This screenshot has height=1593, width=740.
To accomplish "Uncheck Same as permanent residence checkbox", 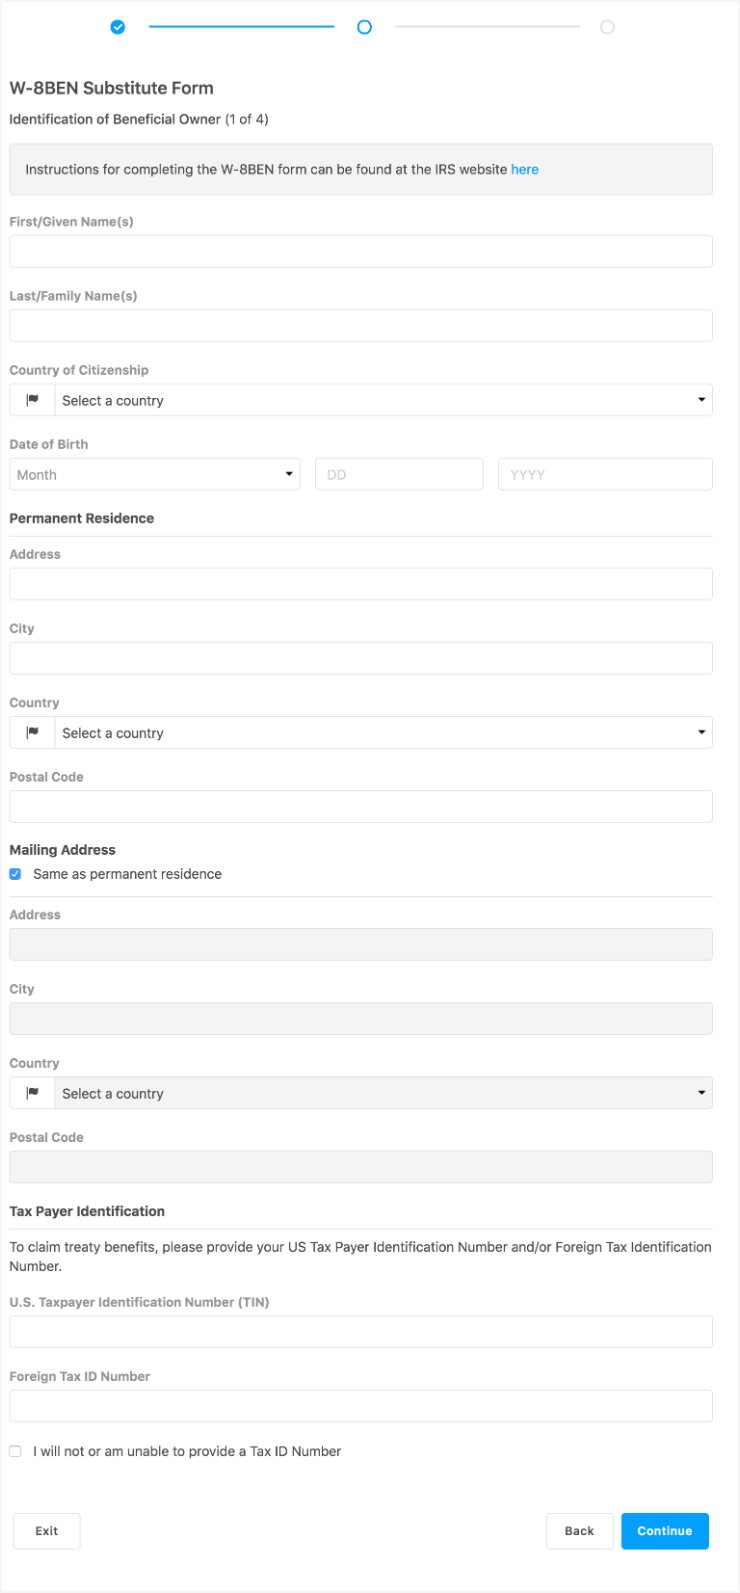I will 15,874.
